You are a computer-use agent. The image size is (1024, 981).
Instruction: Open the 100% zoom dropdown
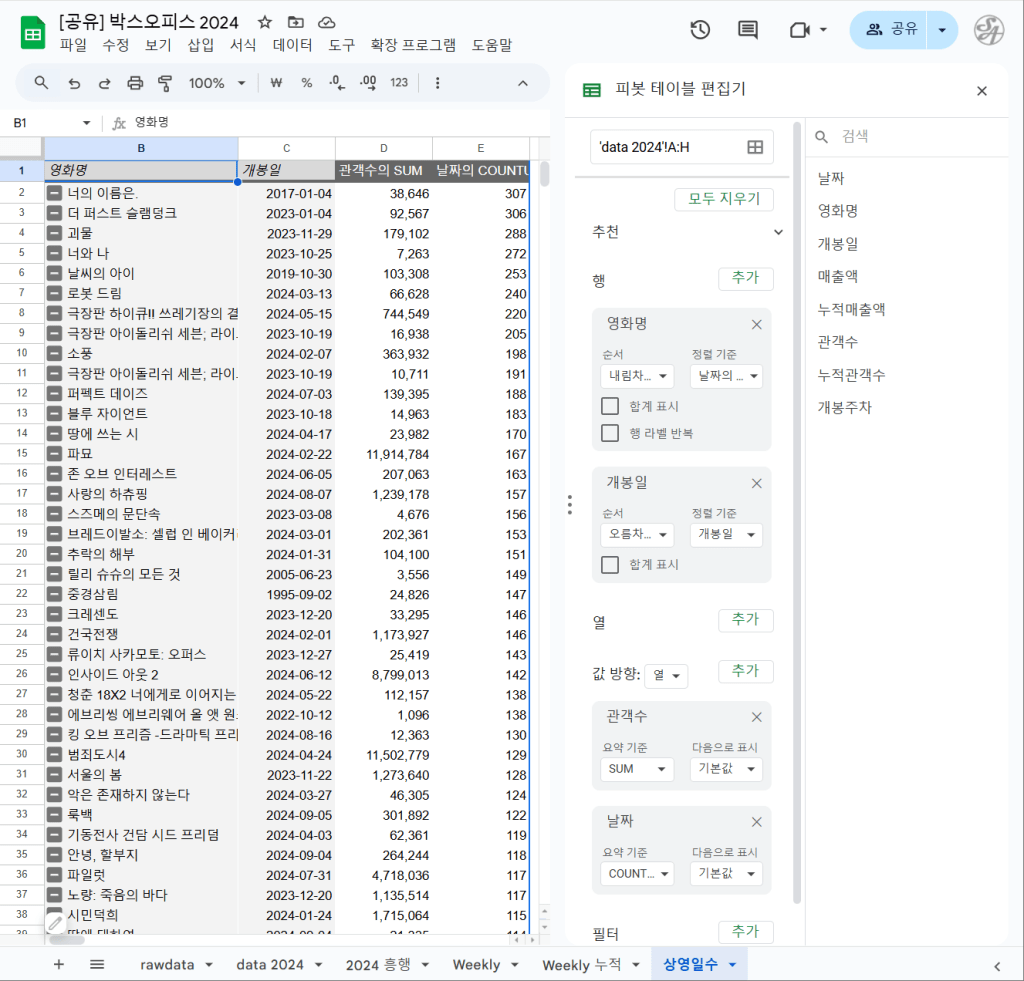(216, 83)
